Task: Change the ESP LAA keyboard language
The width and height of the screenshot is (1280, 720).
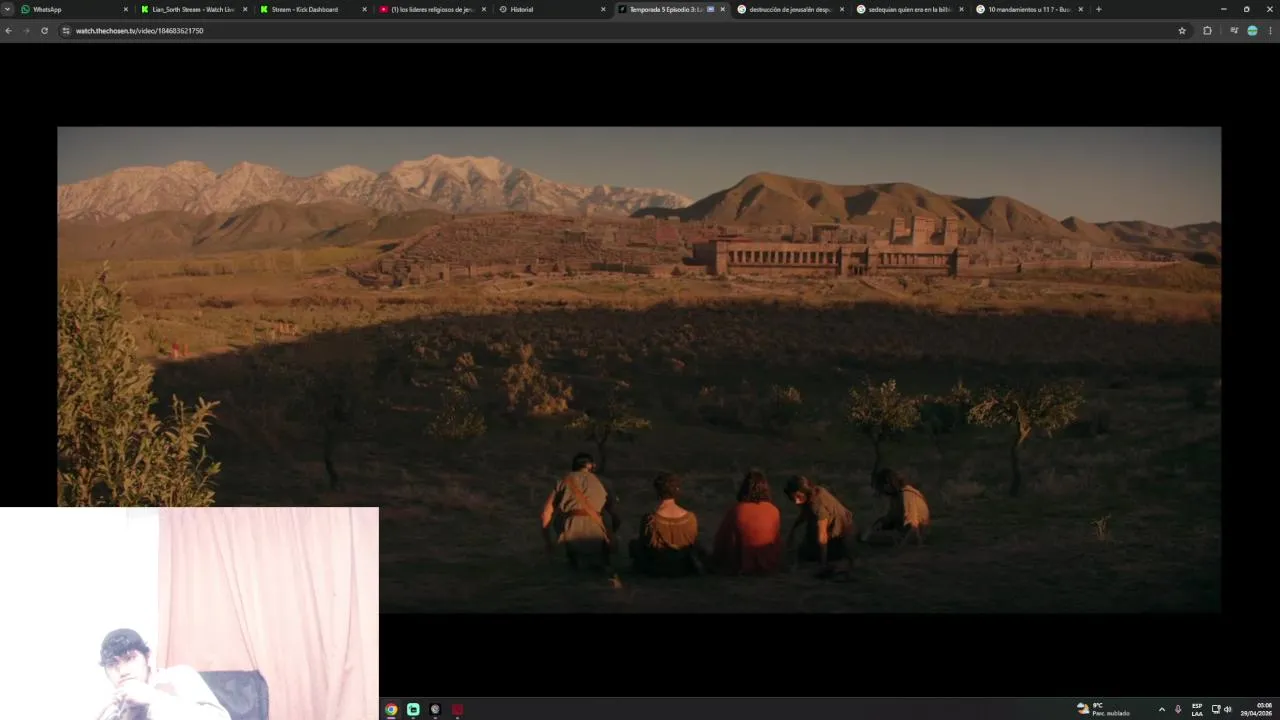Action: click(x=1197, y=709)
